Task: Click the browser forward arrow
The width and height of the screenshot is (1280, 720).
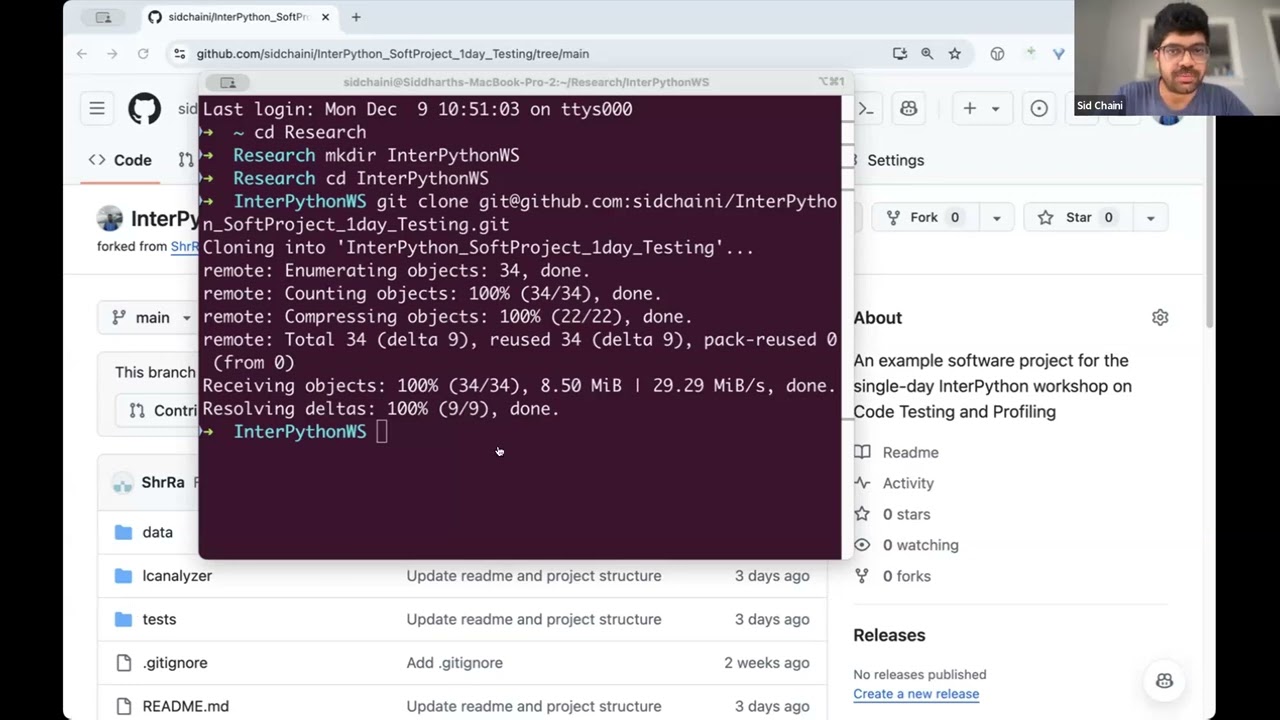Action: coord(112,54)
